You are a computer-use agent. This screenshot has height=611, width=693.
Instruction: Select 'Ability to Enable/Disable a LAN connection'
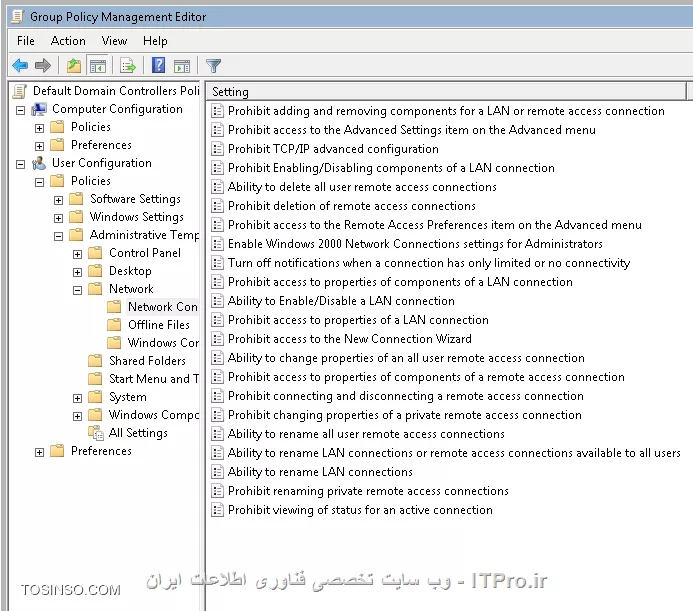(x=341, y=301)
